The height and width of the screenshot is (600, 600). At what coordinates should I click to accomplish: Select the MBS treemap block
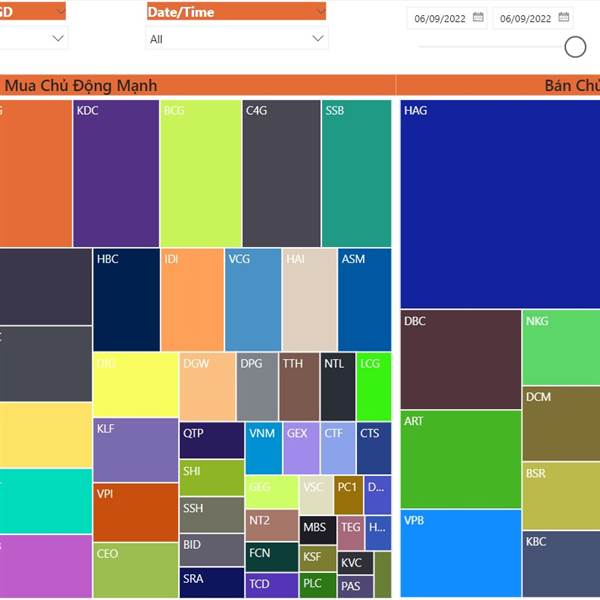pyautogui.click(x=318, y=530)
